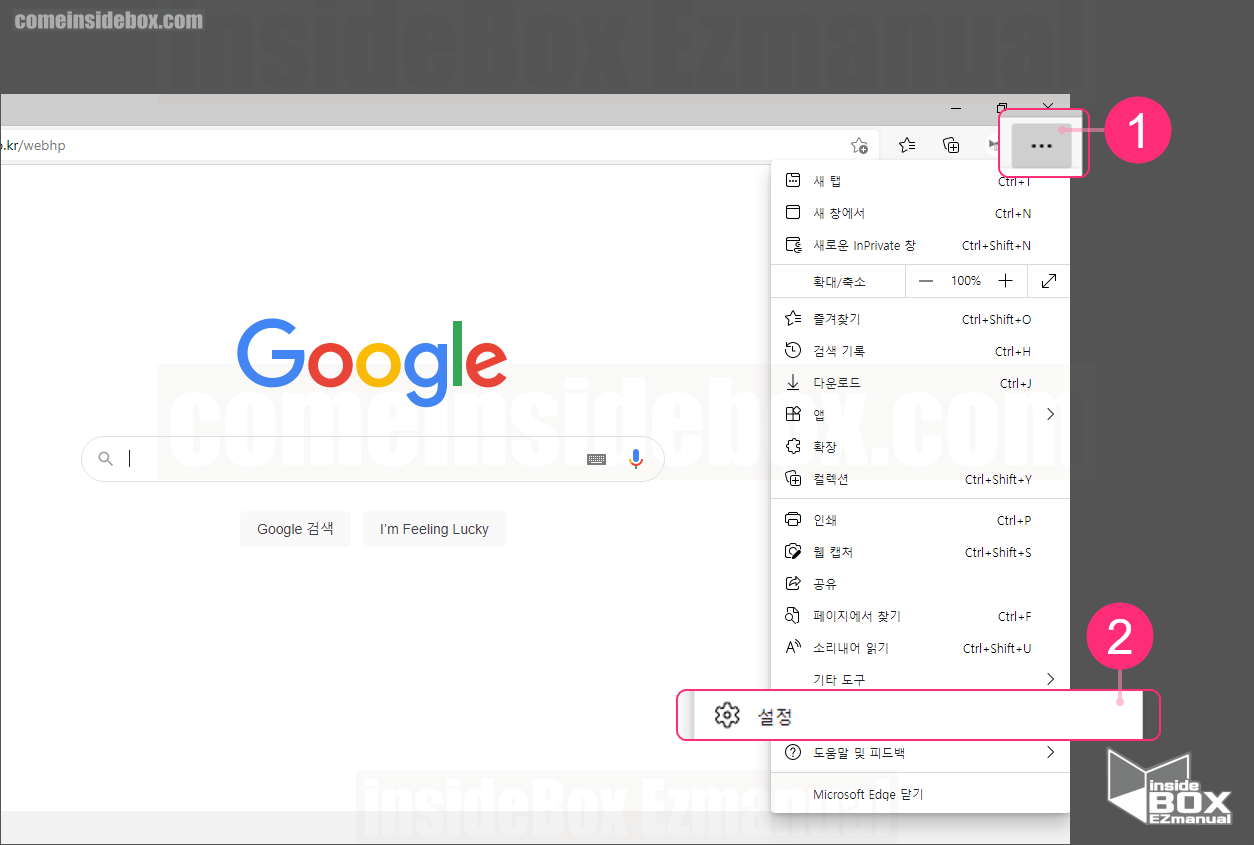The image size is (1254, 845).
Task: Open 다운로드 menu entry
Action: pyautogui.click(x=920, y=383)
